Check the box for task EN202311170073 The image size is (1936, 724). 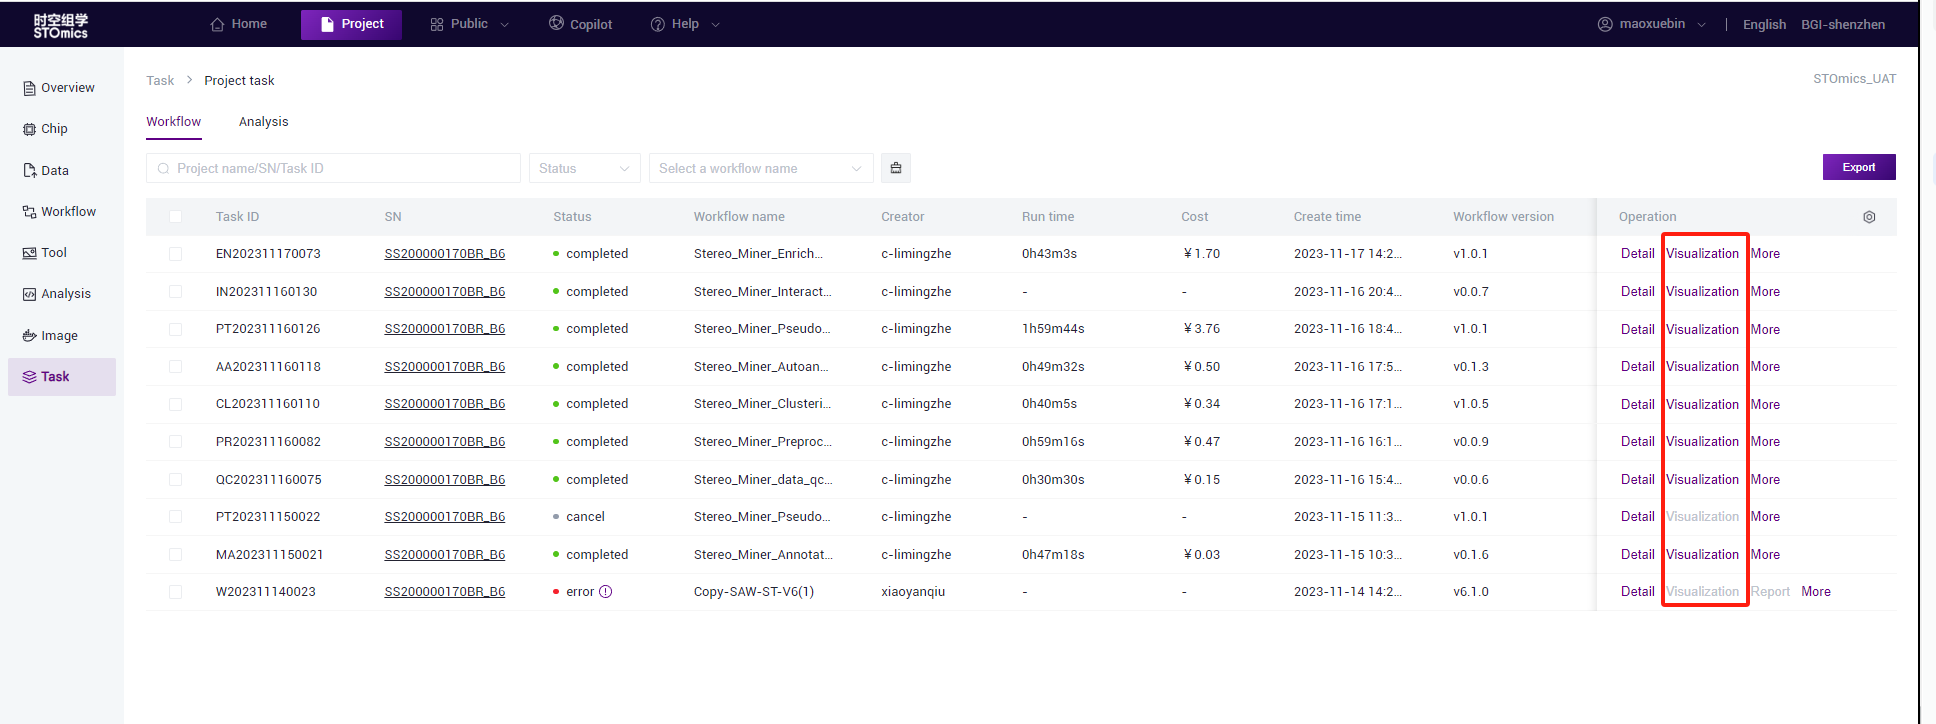tap(176, 254)
